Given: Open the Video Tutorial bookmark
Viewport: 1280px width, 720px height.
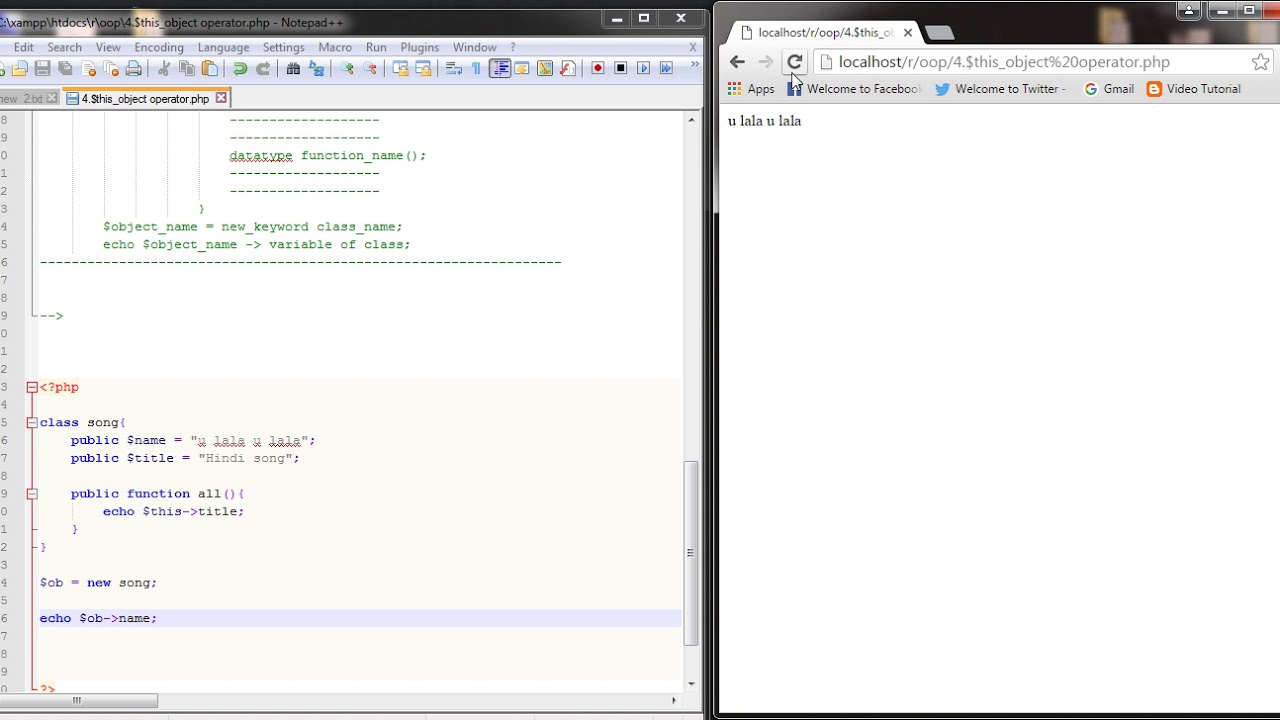Looking at the screenshot, I should pyautogui.click(x=1194, y=89).
